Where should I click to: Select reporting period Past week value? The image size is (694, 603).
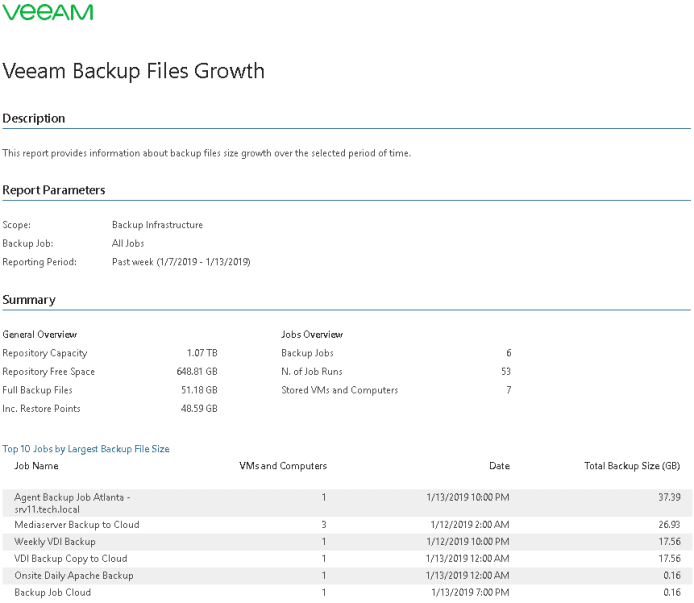pos(181,262)
